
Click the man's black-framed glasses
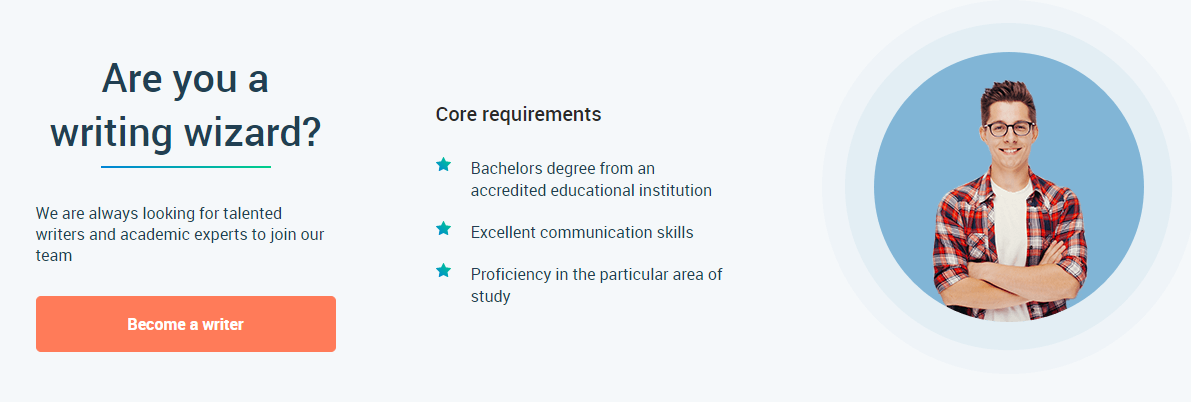1009,128
